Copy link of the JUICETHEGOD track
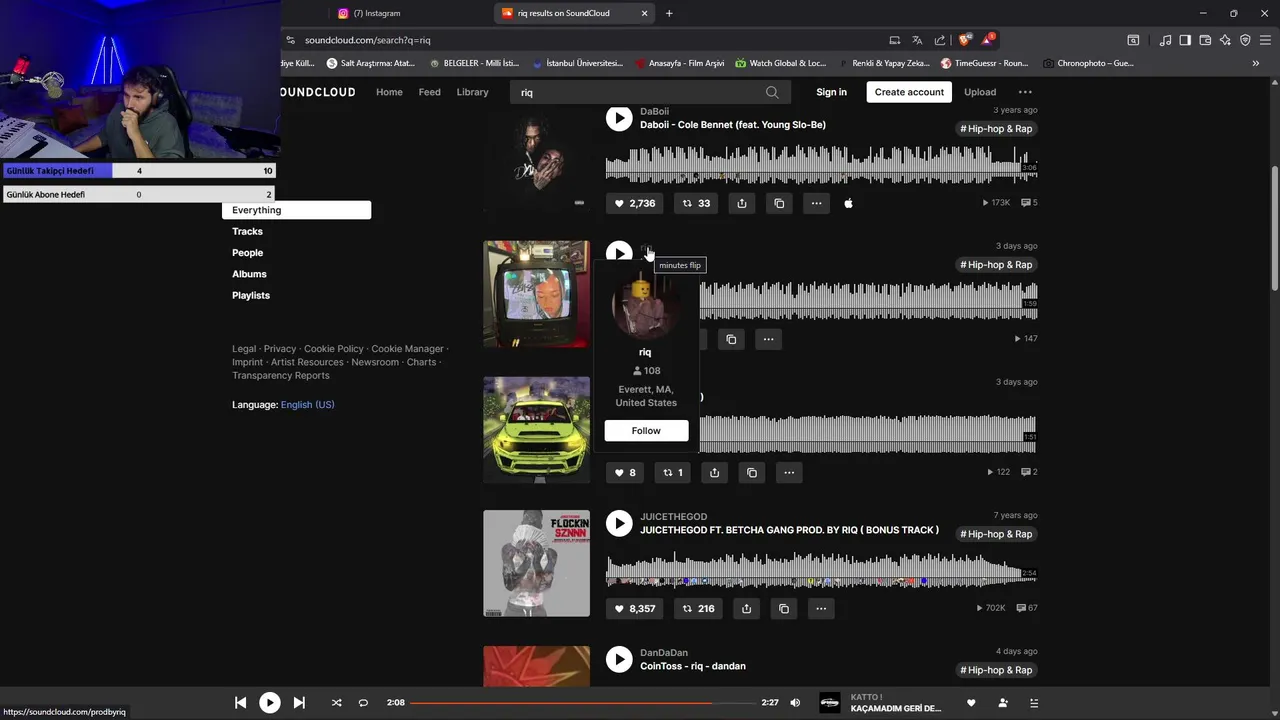The image size is (1280, 720). (x=784, y=608)
